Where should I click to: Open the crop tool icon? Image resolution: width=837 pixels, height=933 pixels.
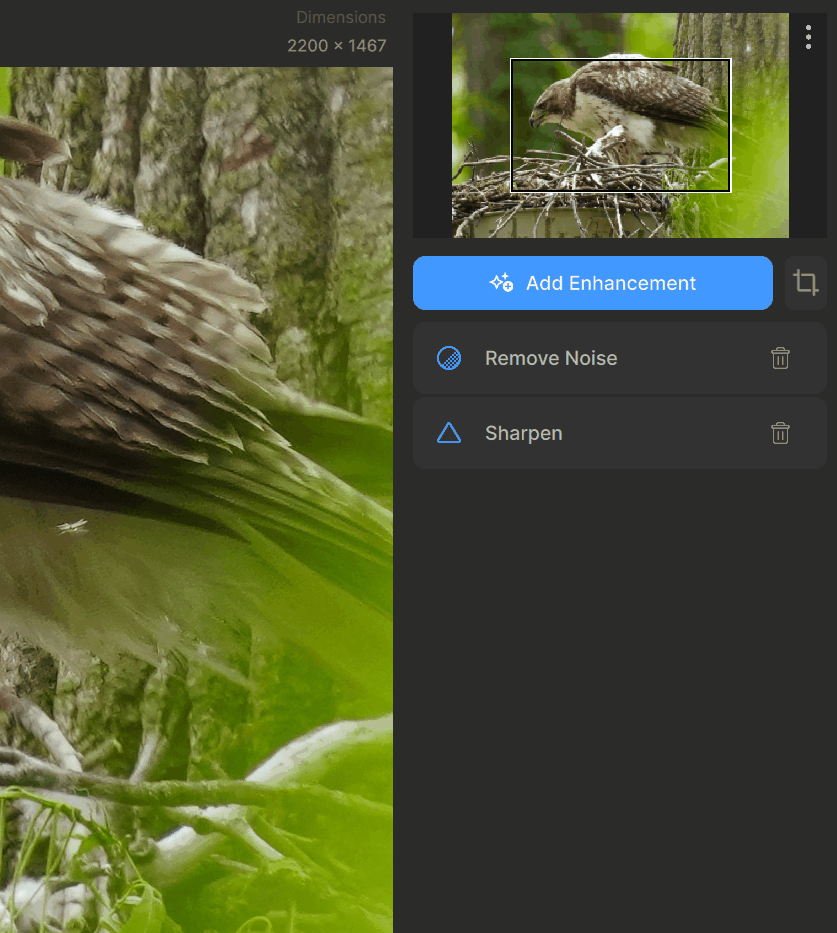pyautogui.click(x=805, y=283)
